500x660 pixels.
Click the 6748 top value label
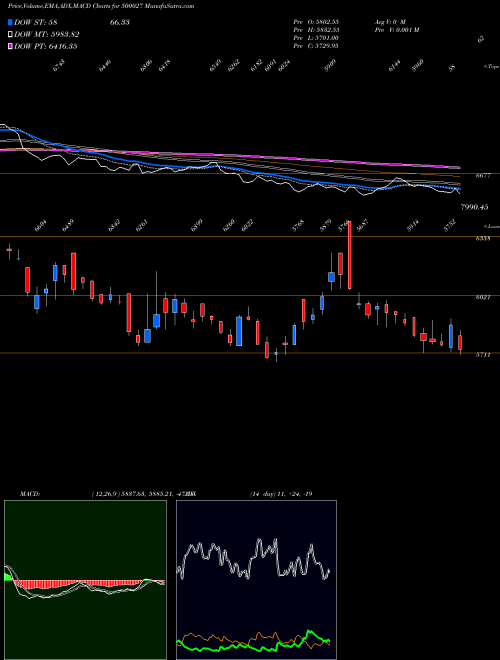[x=59, y=66]
